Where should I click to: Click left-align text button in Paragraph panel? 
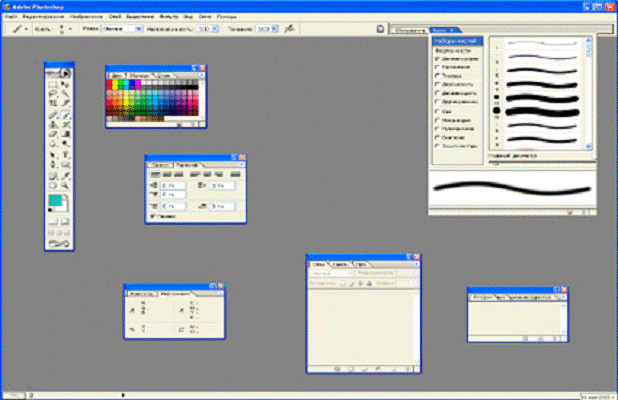(x=156, y=174)
